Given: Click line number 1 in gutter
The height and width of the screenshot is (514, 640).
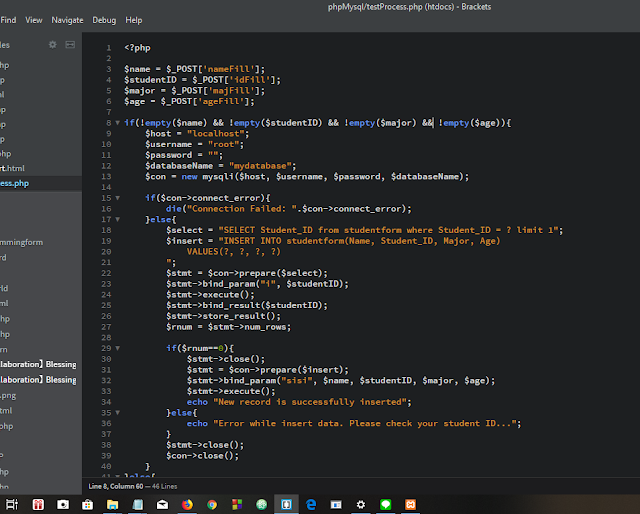Looking at the screenshot, I should click(x=109, y=48).
